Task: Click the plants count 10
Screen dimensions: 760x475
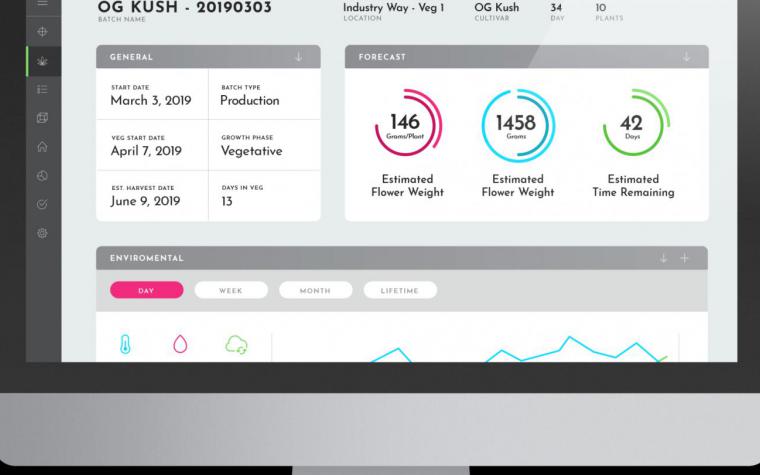Action: click(601, 8)
